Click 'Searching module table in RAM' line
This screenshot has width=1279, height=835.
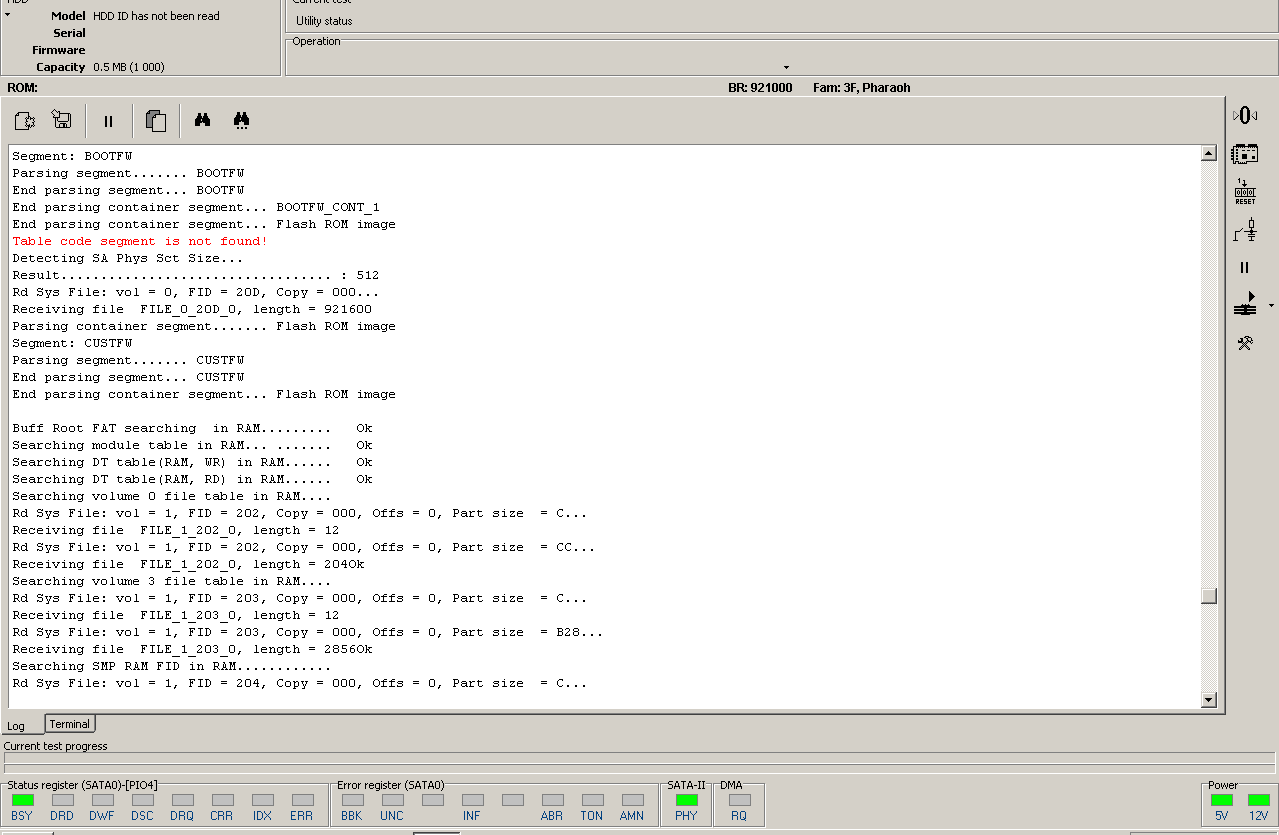point(192,445)
